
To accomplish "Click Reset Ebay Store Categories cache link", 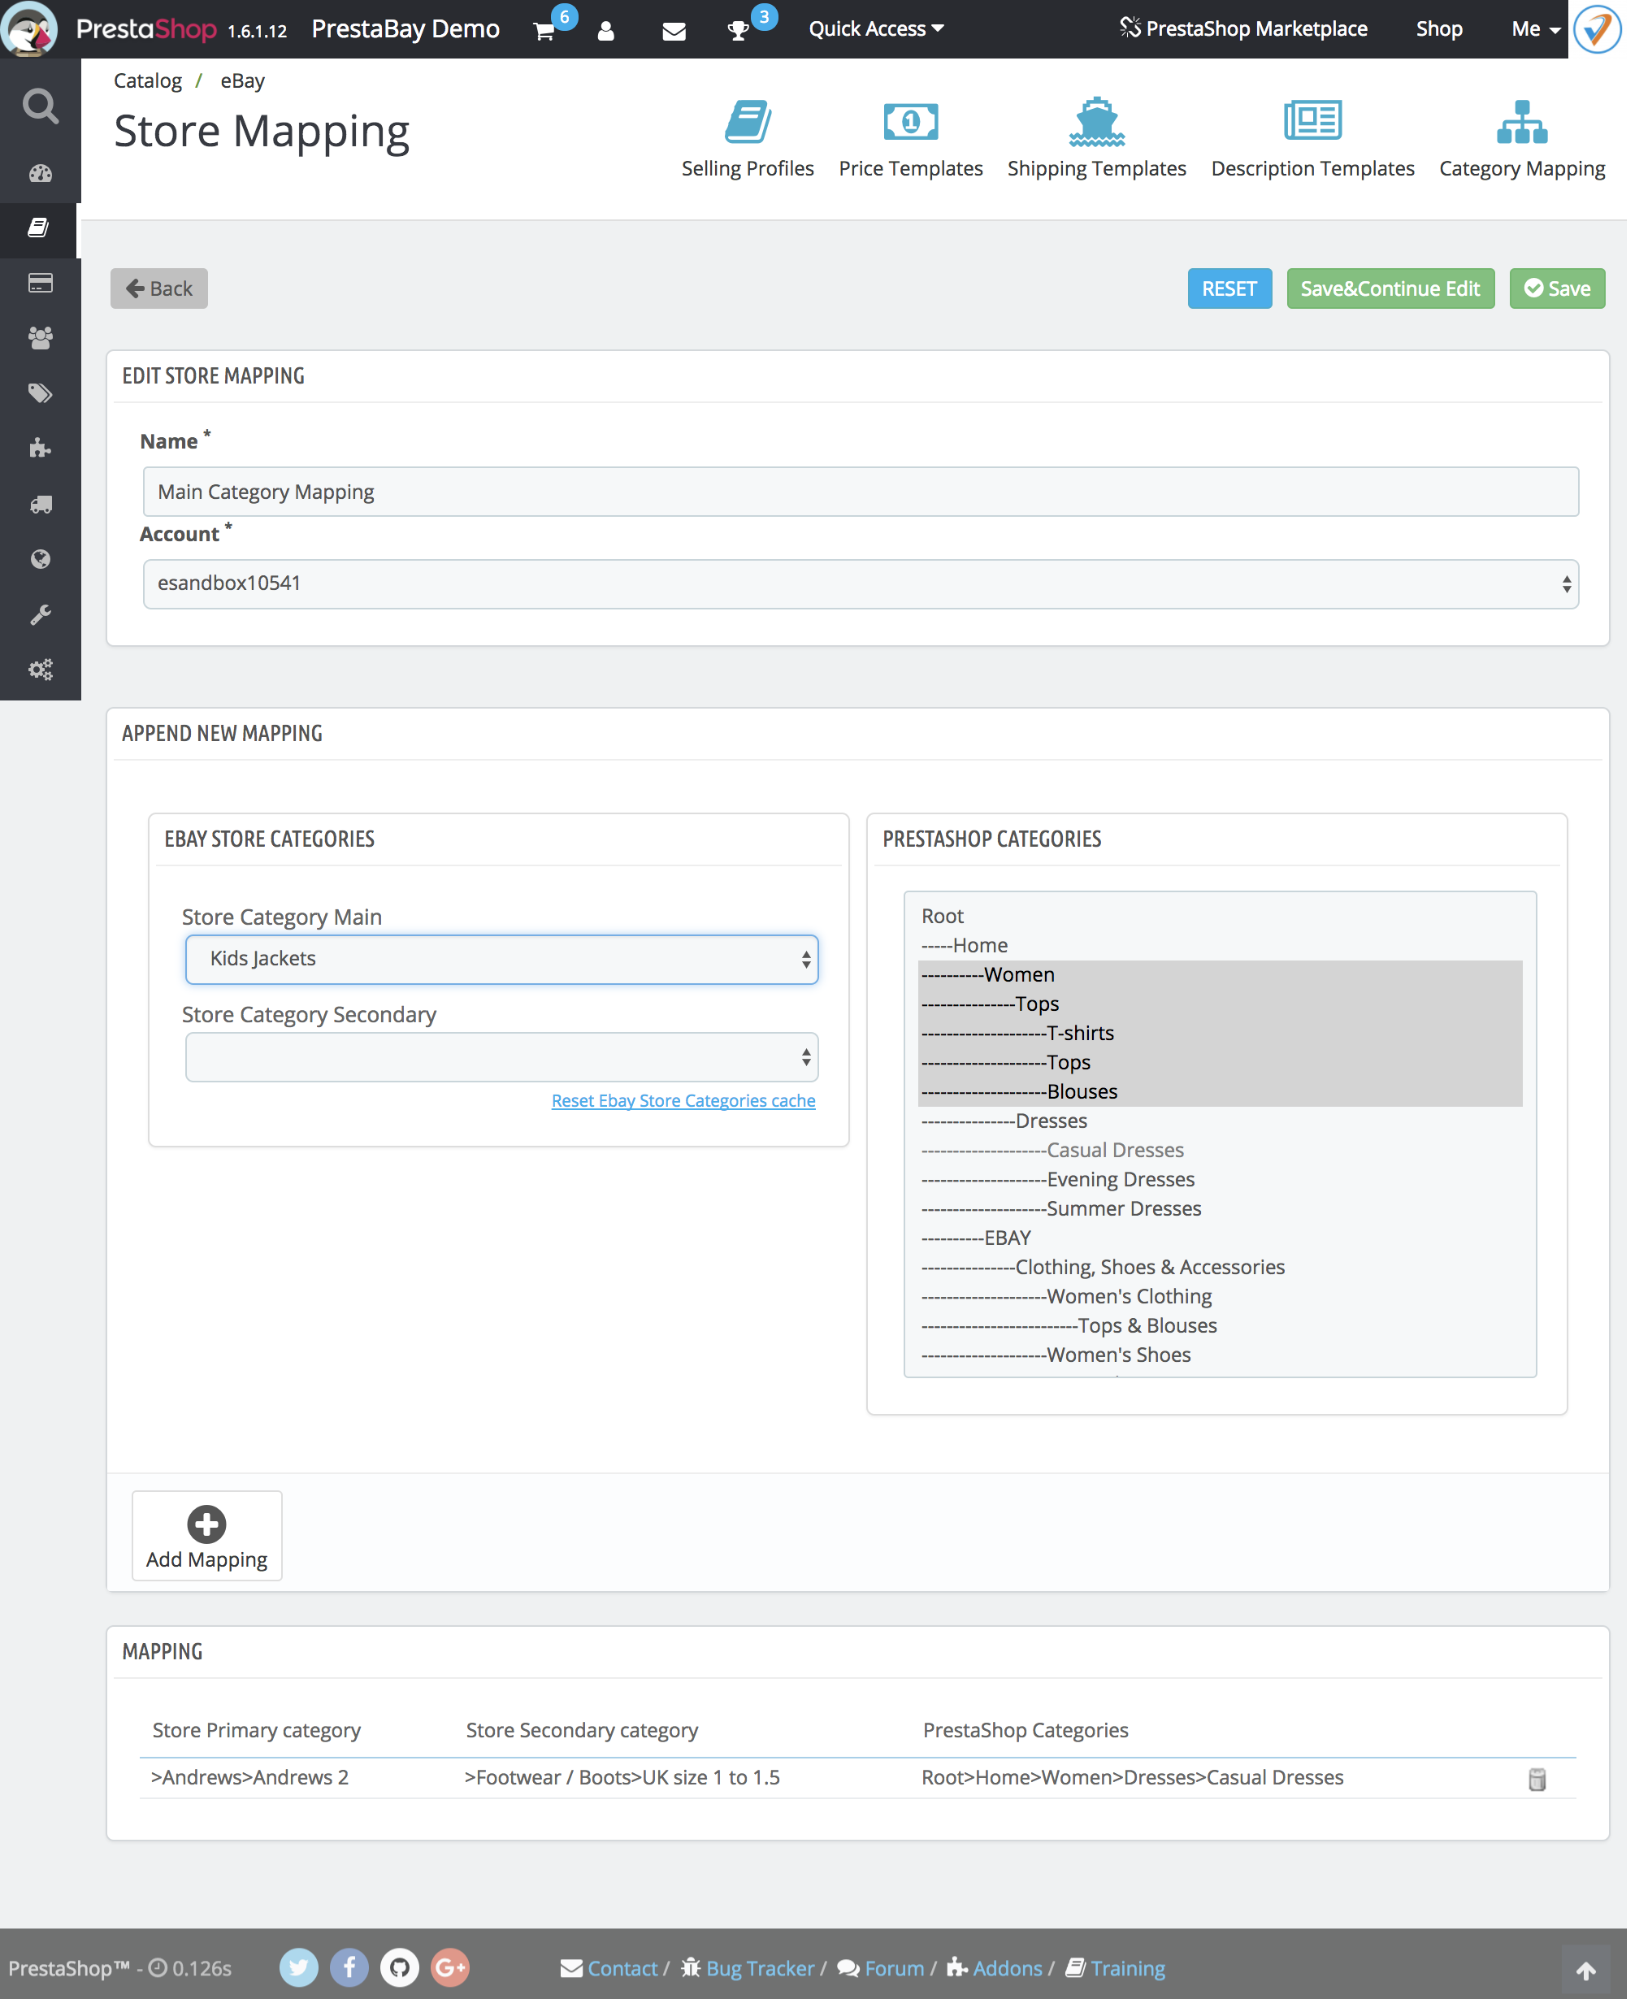I will point(683,1101).
